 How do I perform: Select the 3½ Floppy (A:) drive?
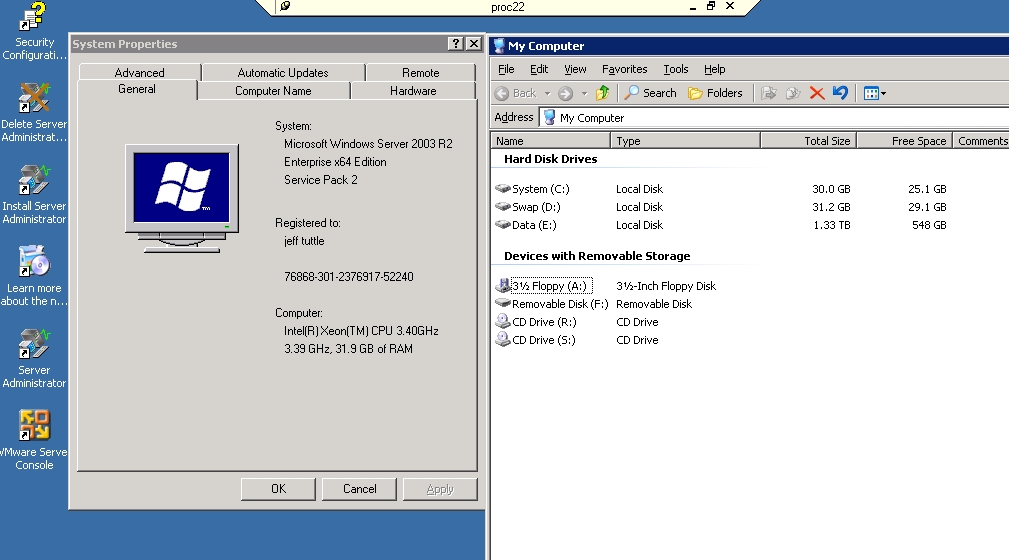point(544,286)
